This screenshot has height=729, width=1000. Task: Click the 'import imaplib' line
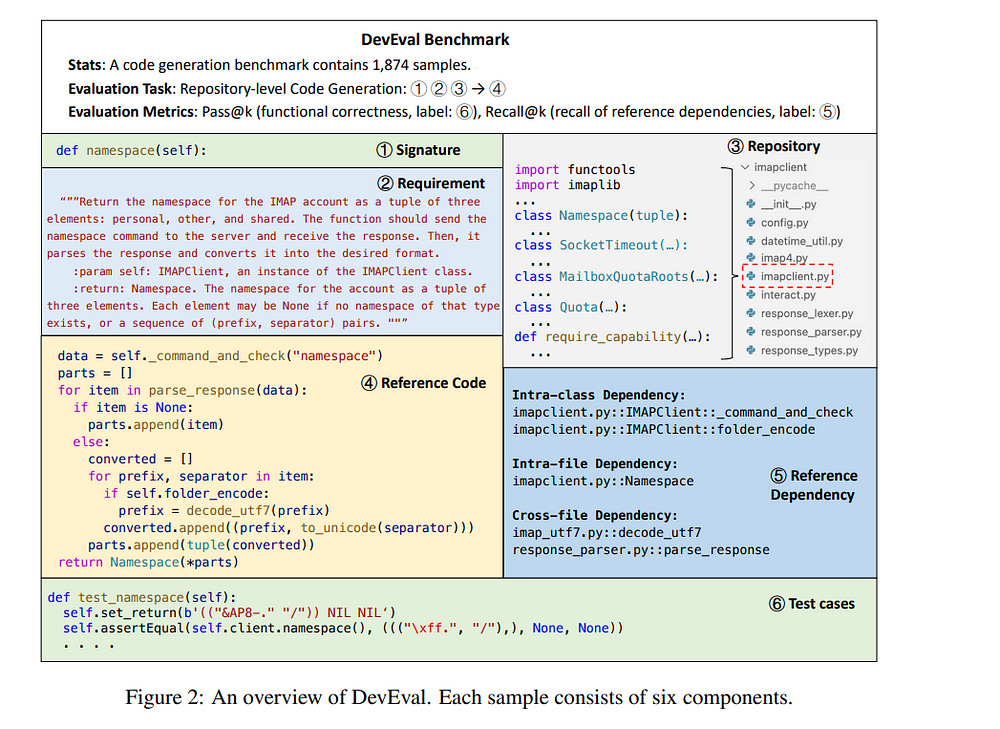568,185
